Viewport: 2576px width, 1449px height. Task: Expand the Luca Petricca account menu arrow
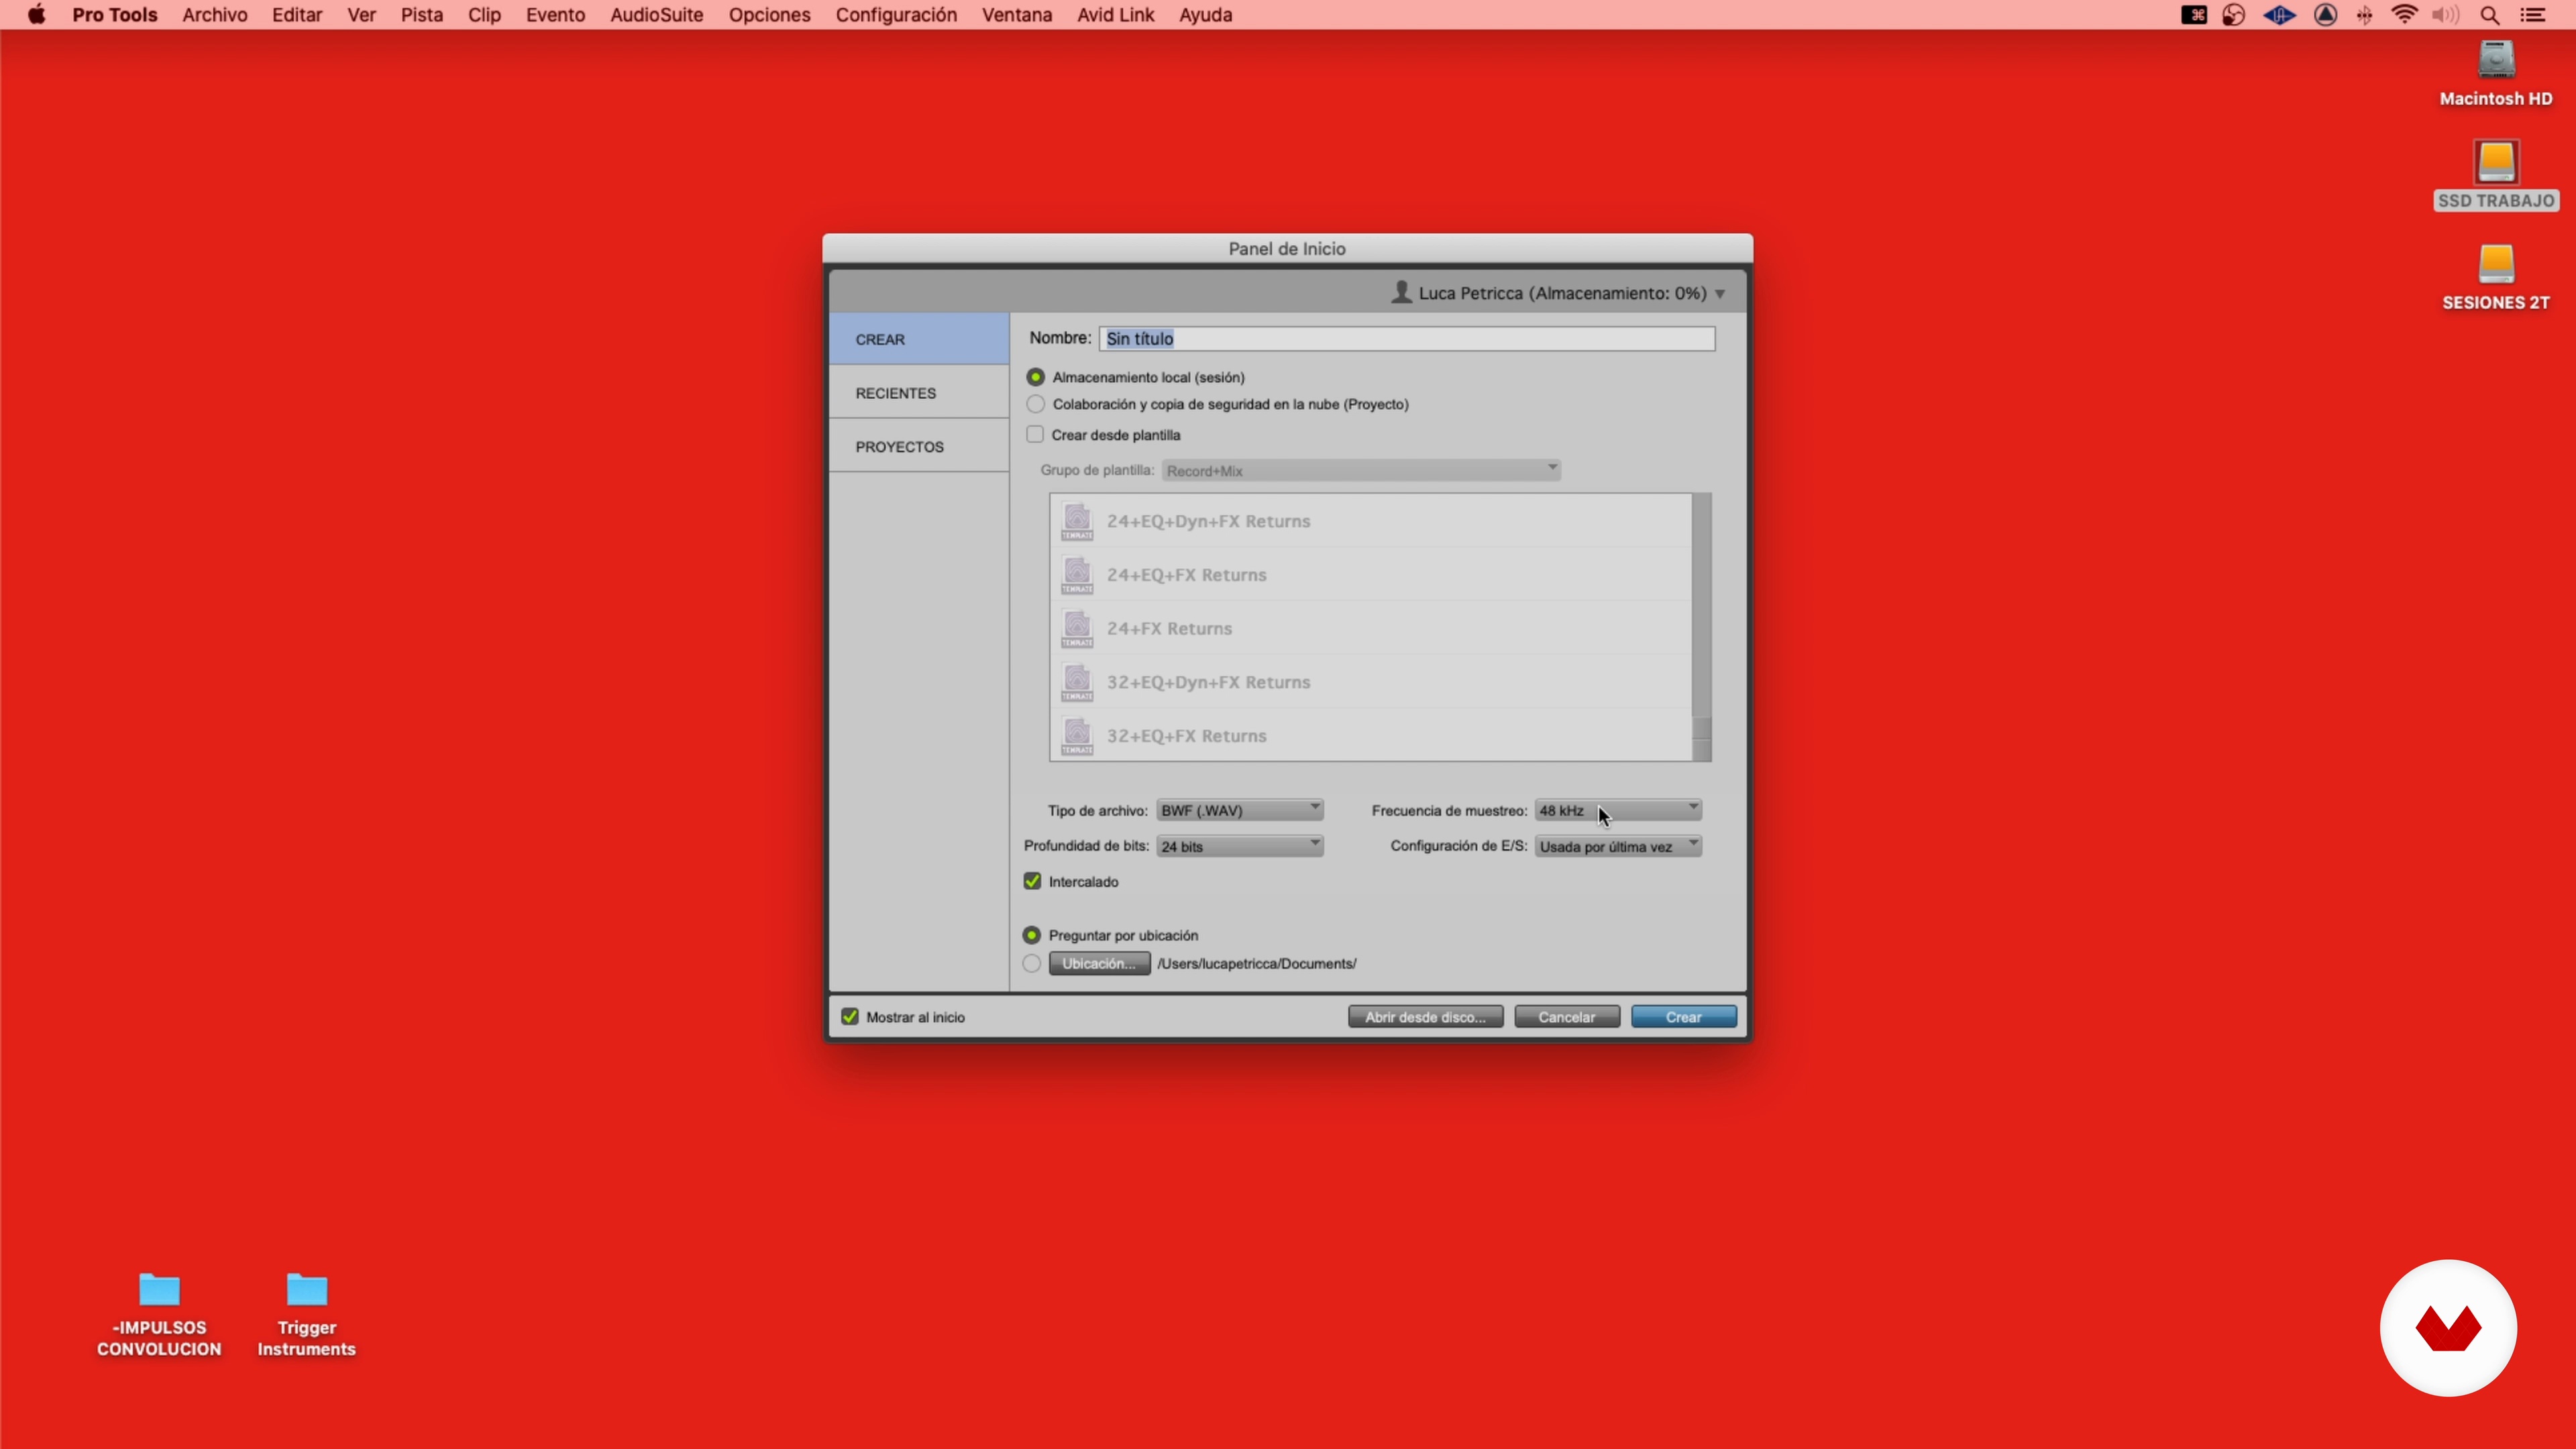tap(1720, 294)
